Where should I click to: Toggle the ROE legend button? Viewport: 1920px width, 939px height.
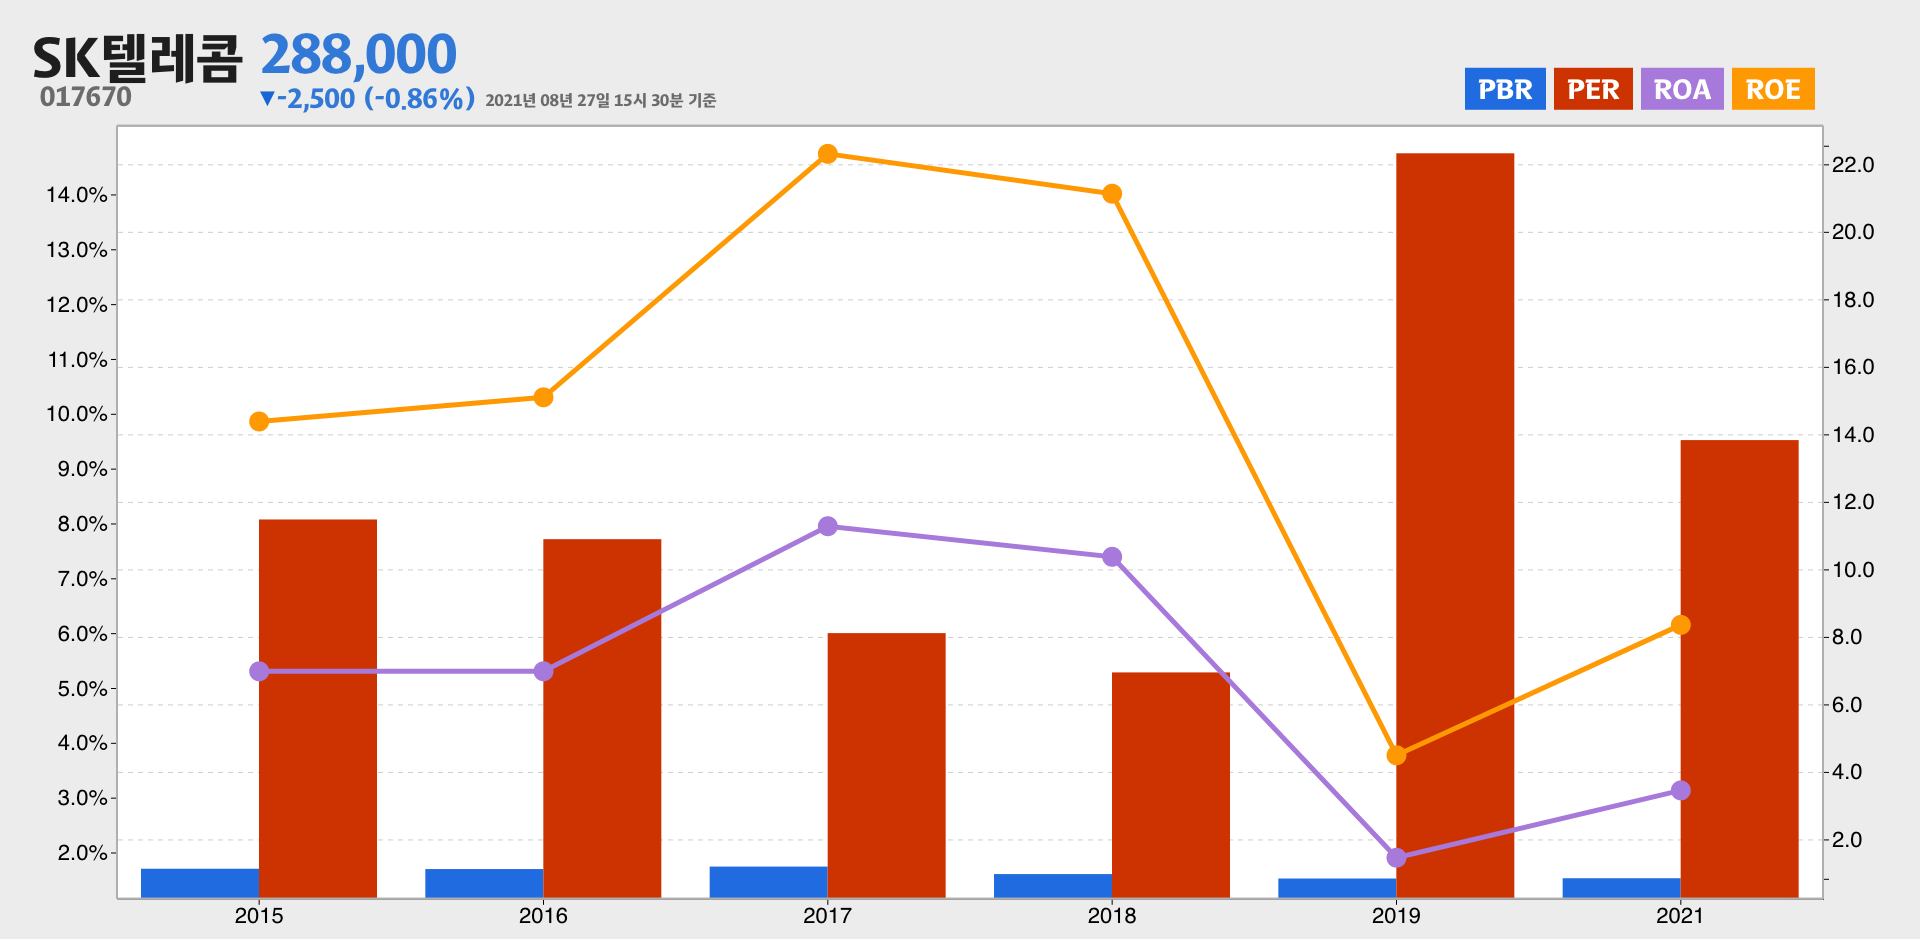(x=1773, y=89)
